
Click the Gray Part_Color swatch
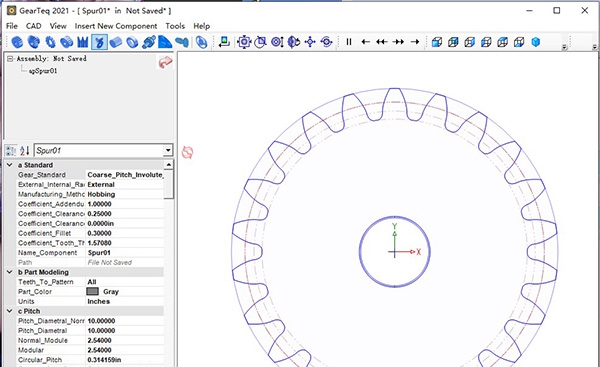pyautogui.click(x=93, y=292)
